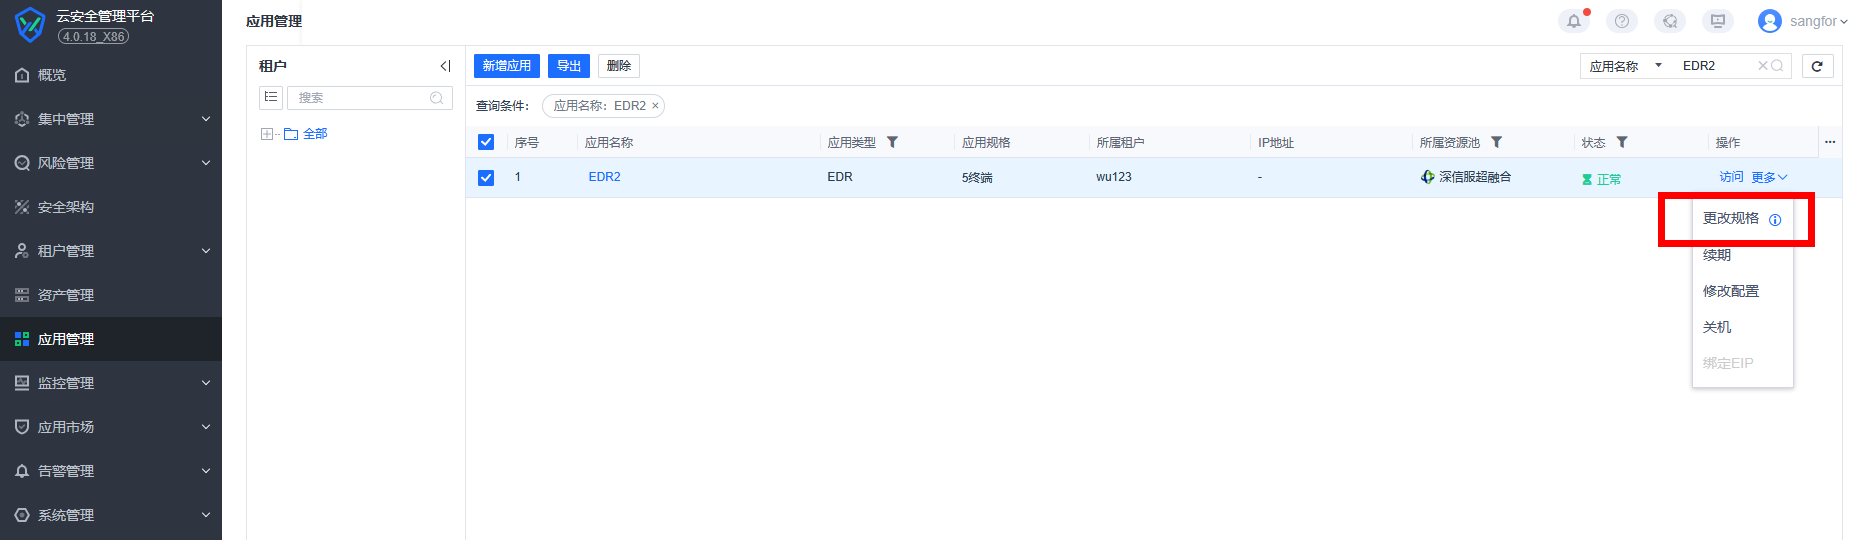Open the EDR2 application name link

(x=604, y=177)
